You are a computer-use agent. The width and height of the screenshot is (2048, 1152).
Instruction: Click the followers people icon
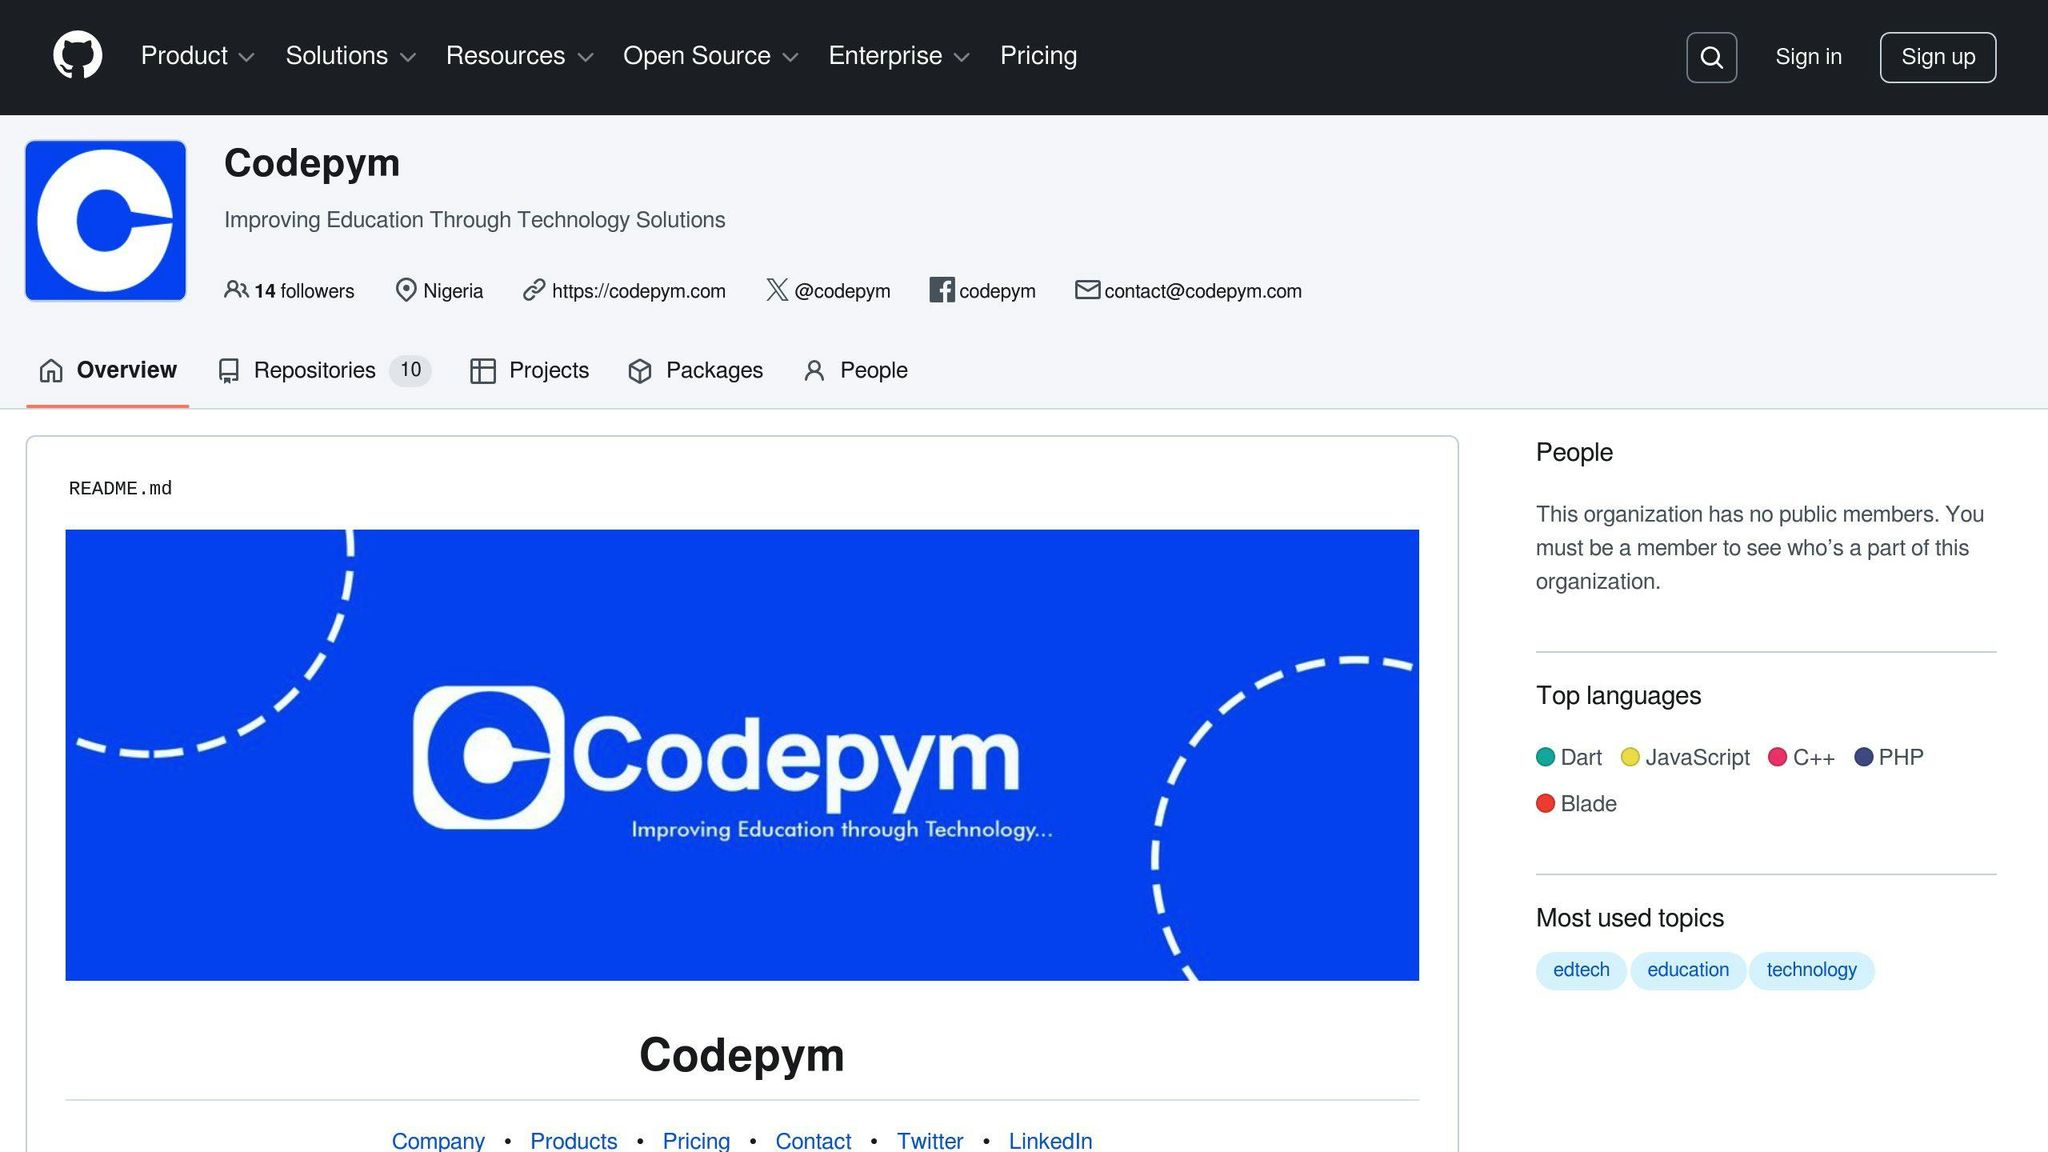tap(238, 290)
